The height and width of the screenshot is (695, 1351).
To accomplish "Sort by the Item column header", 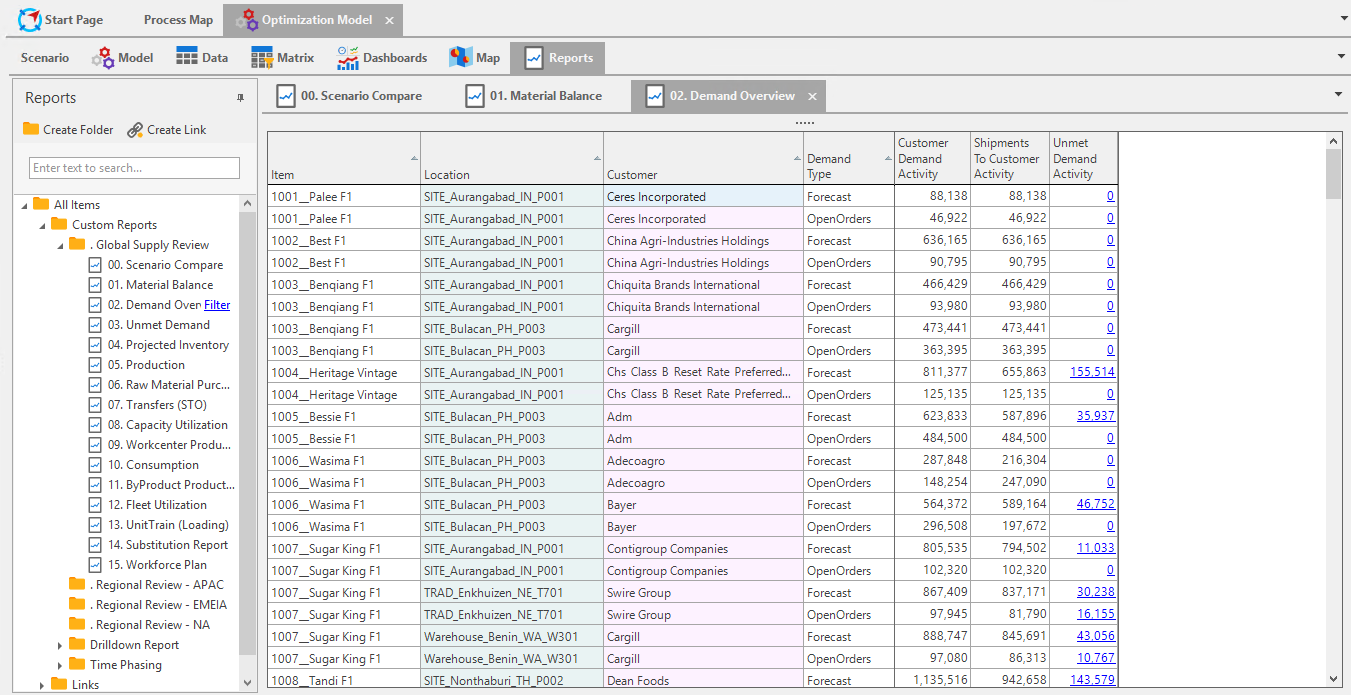I will [343, 158].
